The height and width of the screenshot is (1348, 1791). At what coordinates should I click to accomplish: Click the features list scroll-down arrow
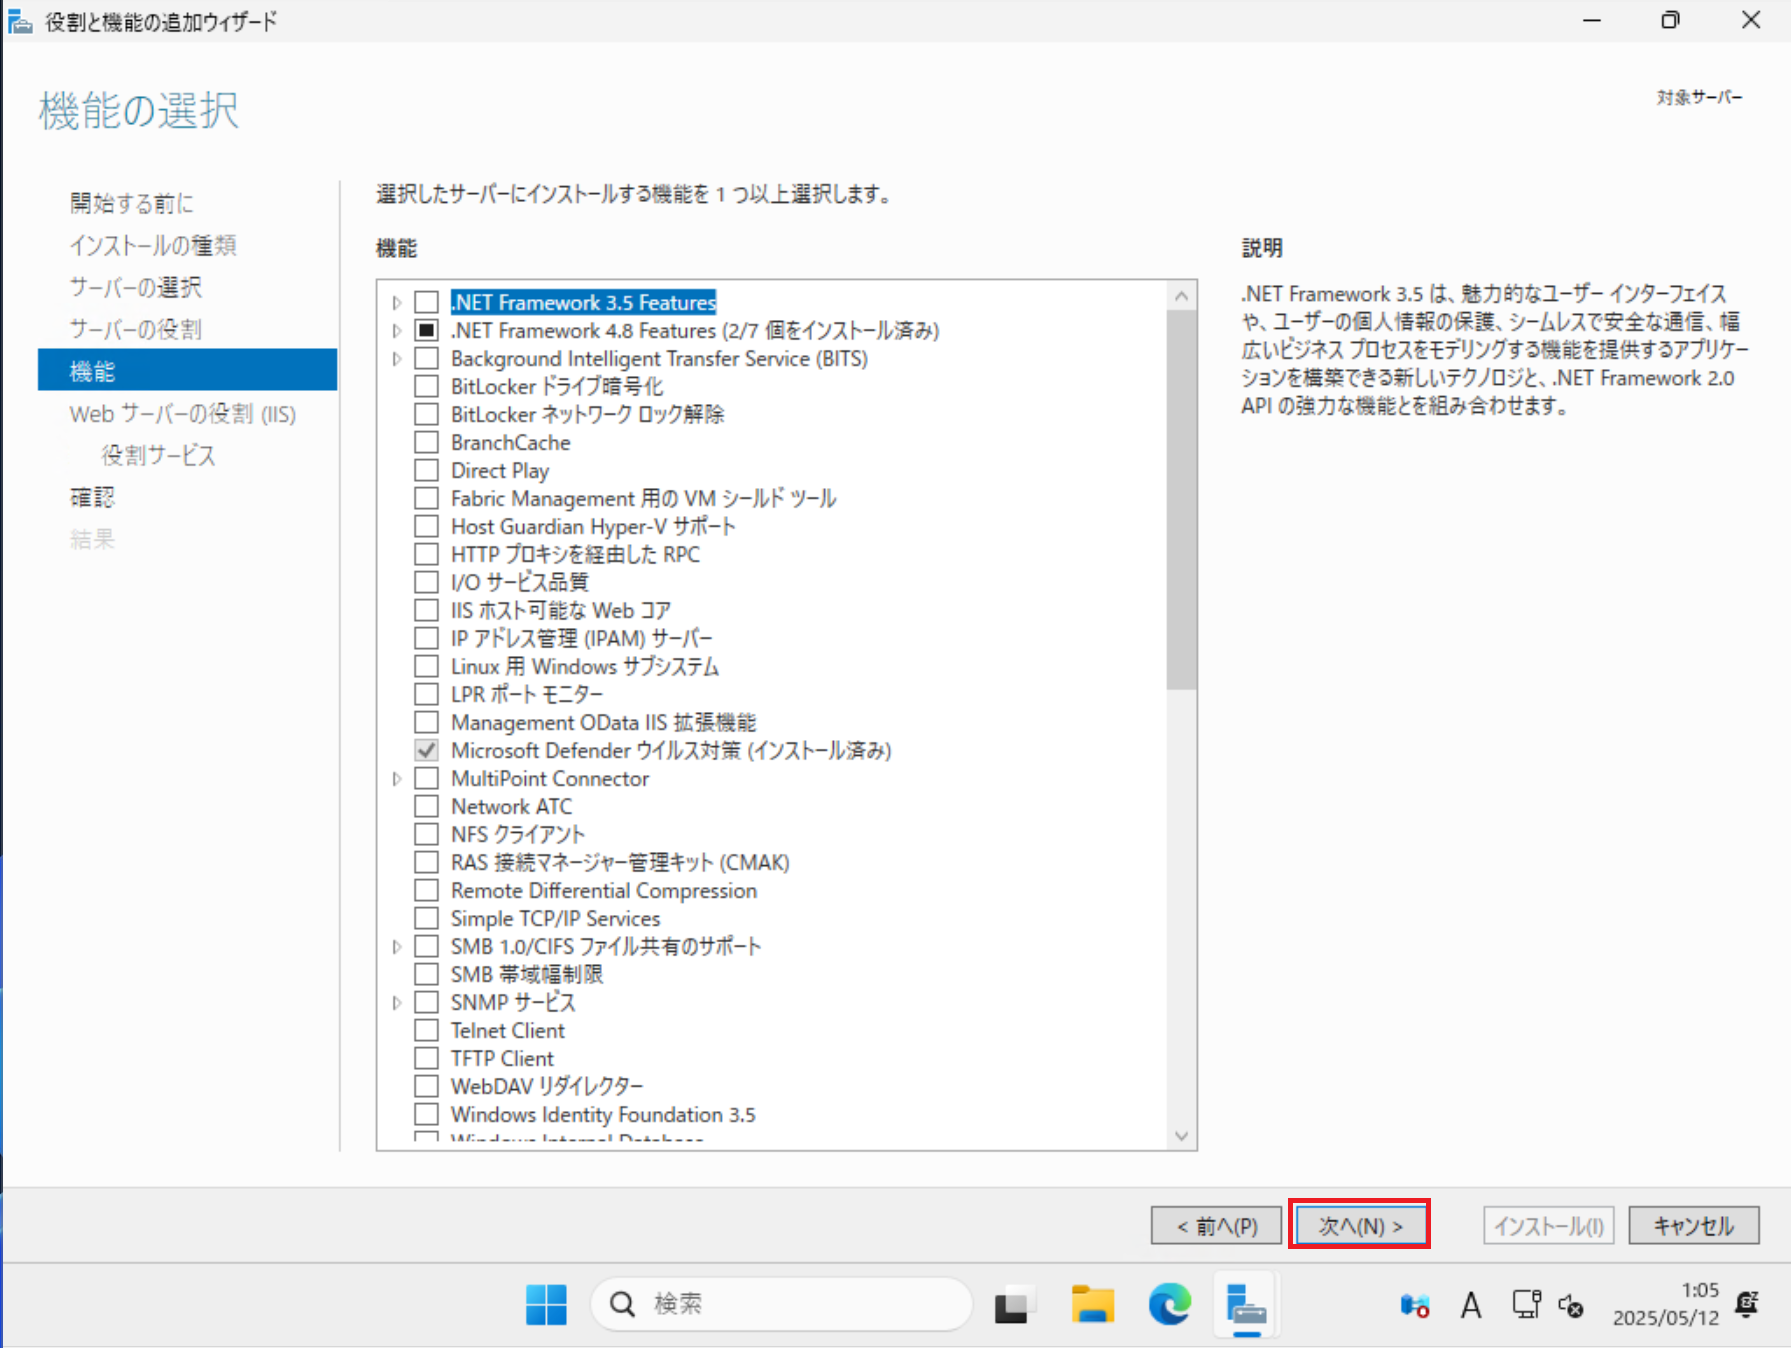coord(1181,1136)
